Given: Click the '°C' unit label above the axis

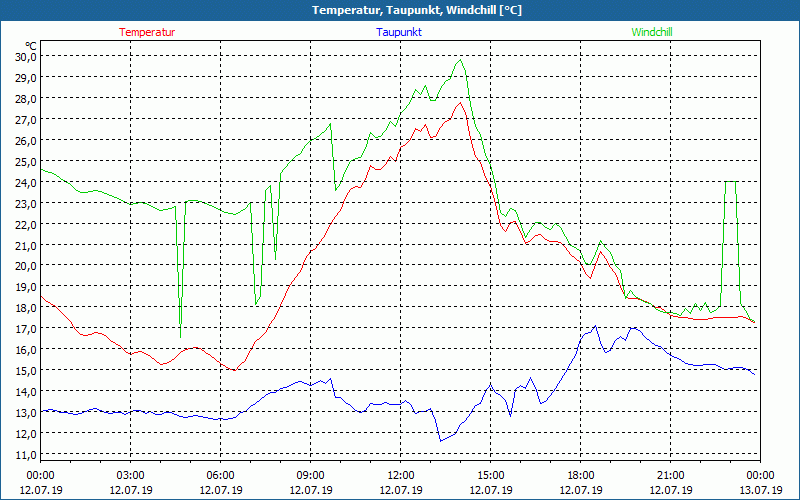Looking at the screenshot, I should click(31, 46).
